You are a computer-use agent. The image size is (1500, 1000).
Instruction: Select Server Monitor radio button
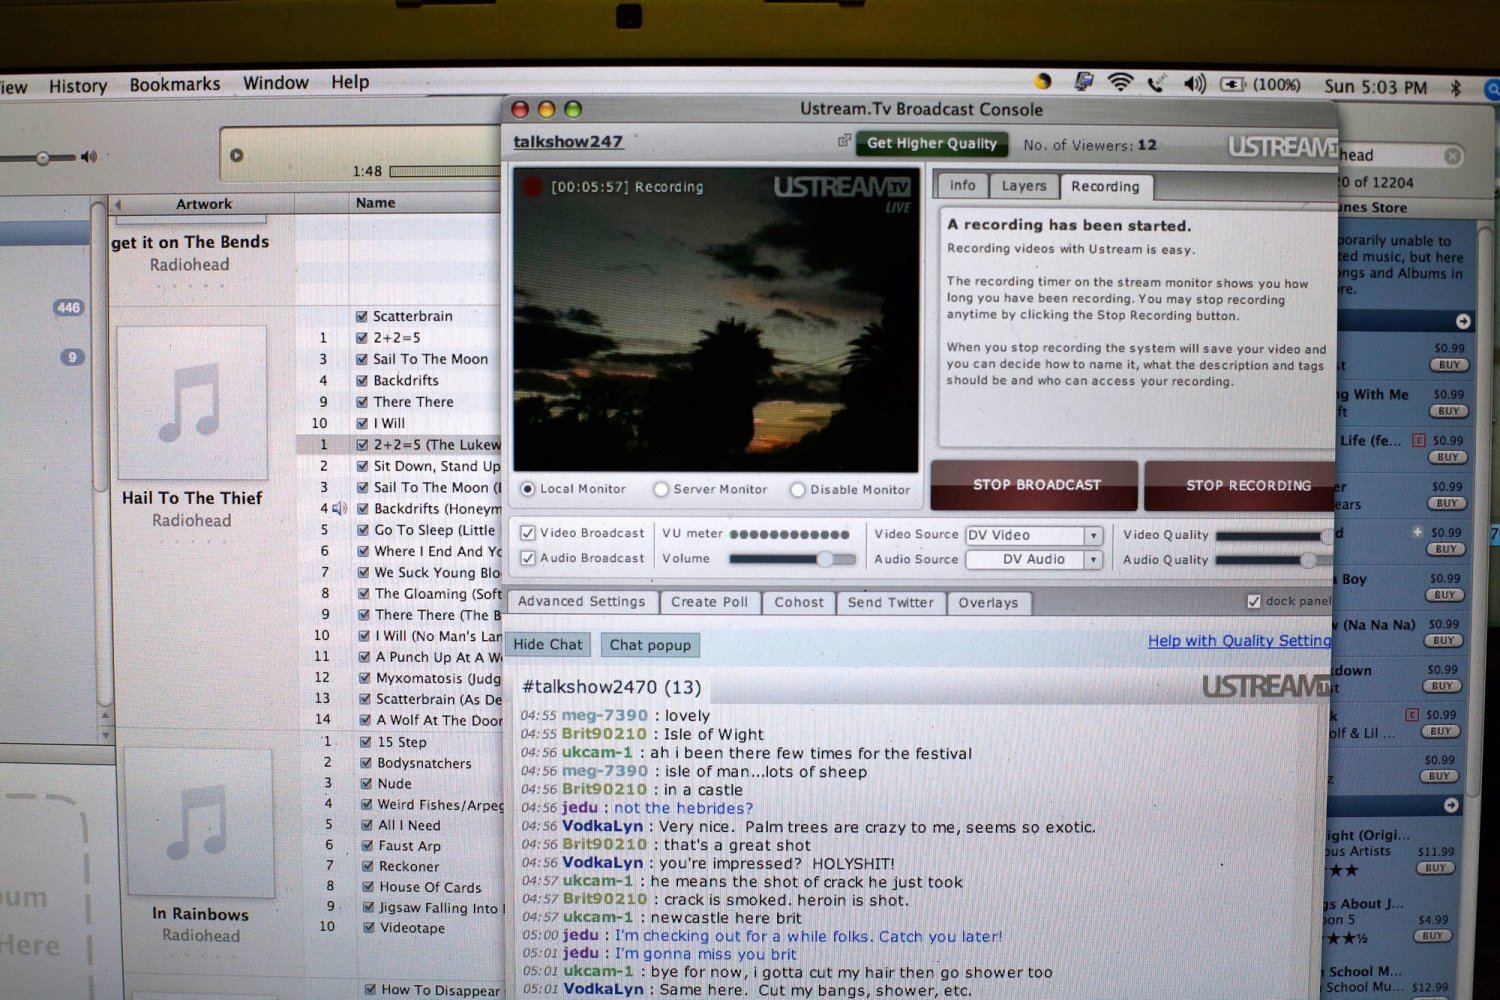(x=660, y=489)
